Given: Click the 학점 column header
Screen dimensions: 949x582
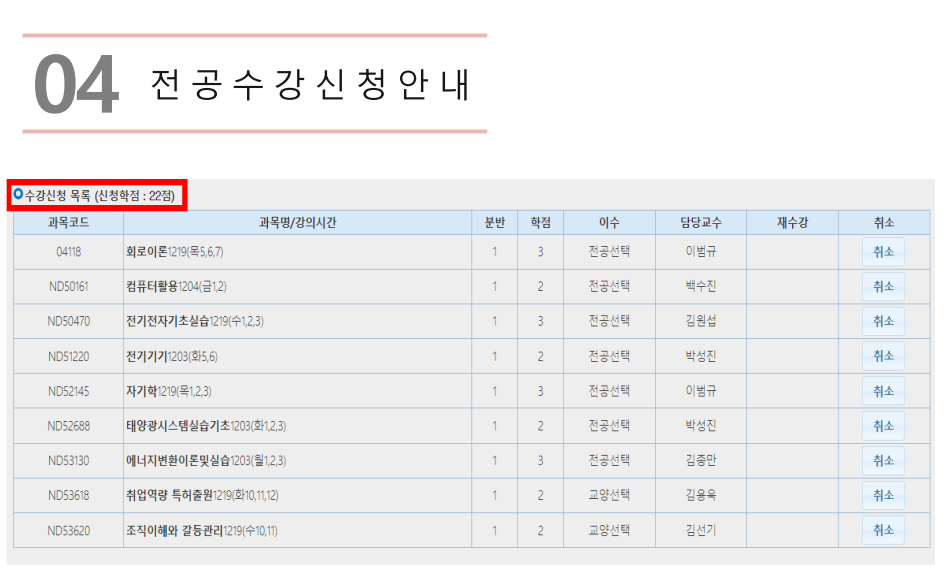Looking at the screenshot, I should (x=540, y=223).
